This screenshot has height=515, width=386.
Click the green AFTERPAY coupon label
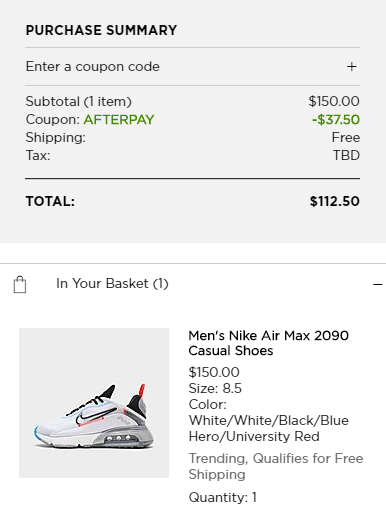pos(119,120)
